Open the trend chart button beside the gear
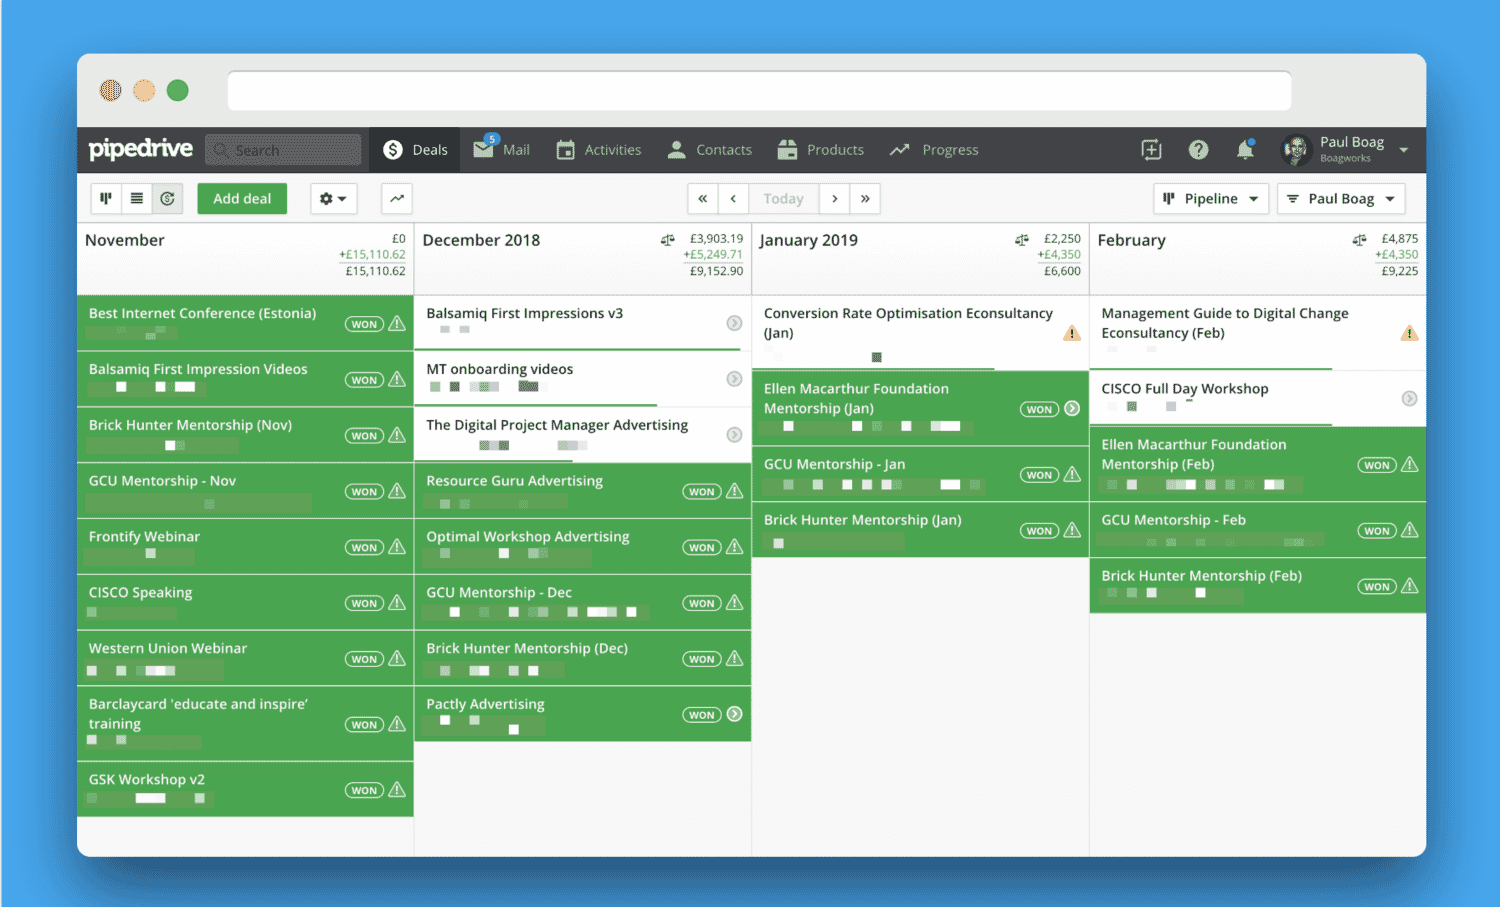 pyautogui.click(x=397, y=199)
